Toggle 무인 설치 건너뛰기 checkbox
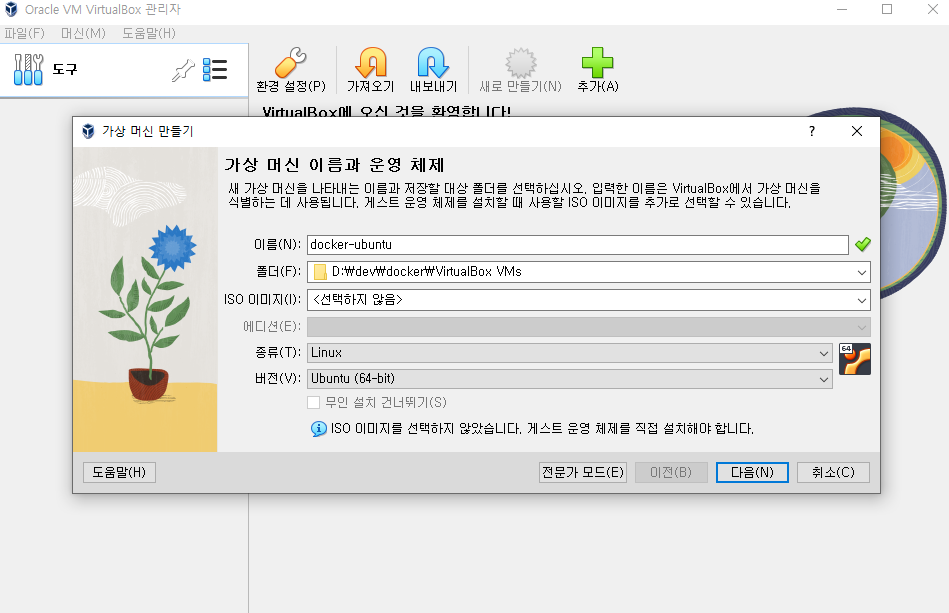Screen dimensions: 949x613 click(314, 402)
